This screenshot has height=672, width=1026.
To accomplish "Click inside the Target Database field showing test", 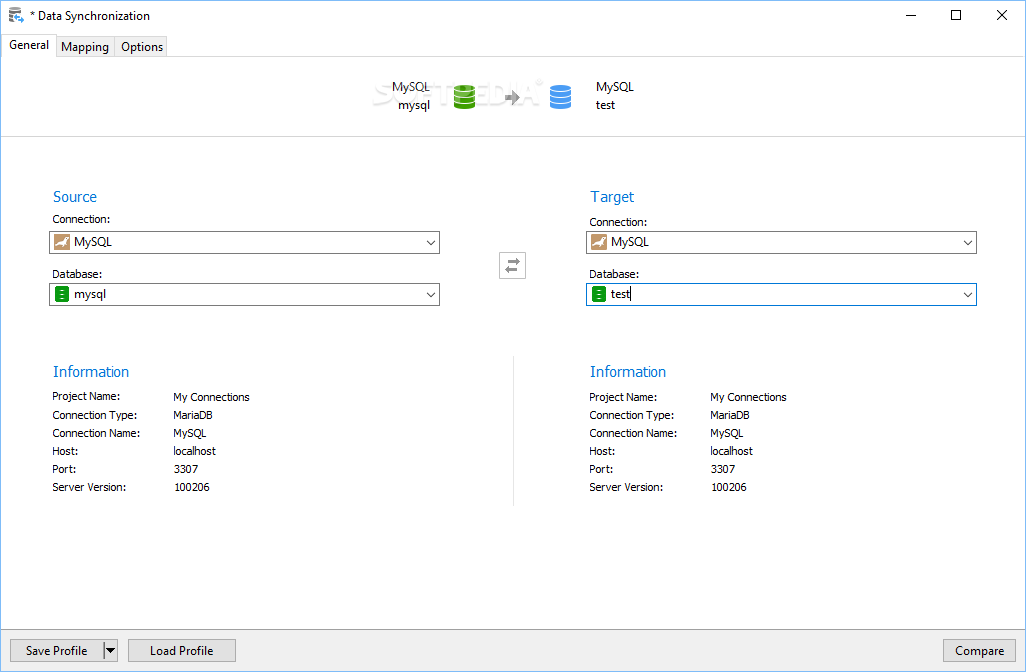I will 781,294.
